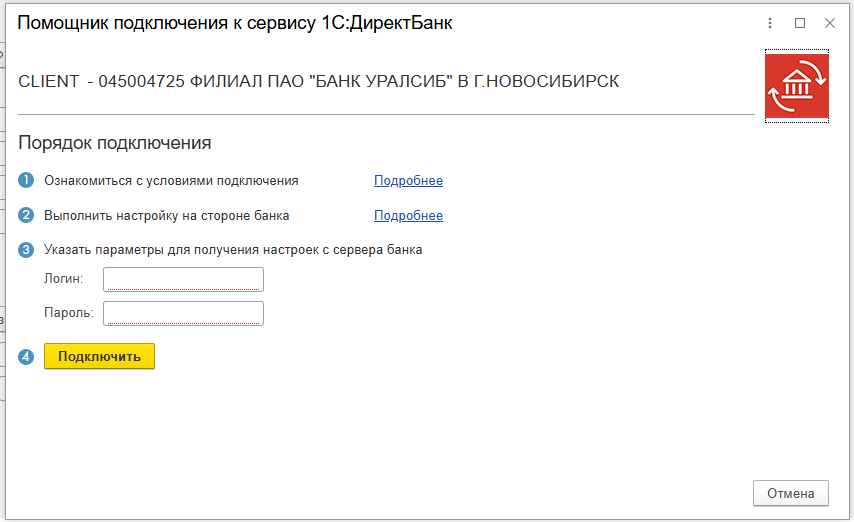The width and height of the screenshot is (854, 522).
Task: Open Подробнее link for bank-side setup
Action: tap(408, 215)
